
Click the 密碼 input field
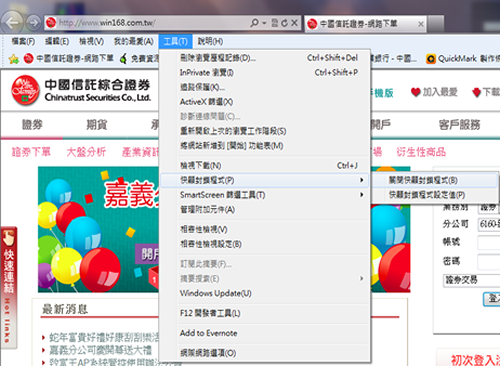(489, 262)
